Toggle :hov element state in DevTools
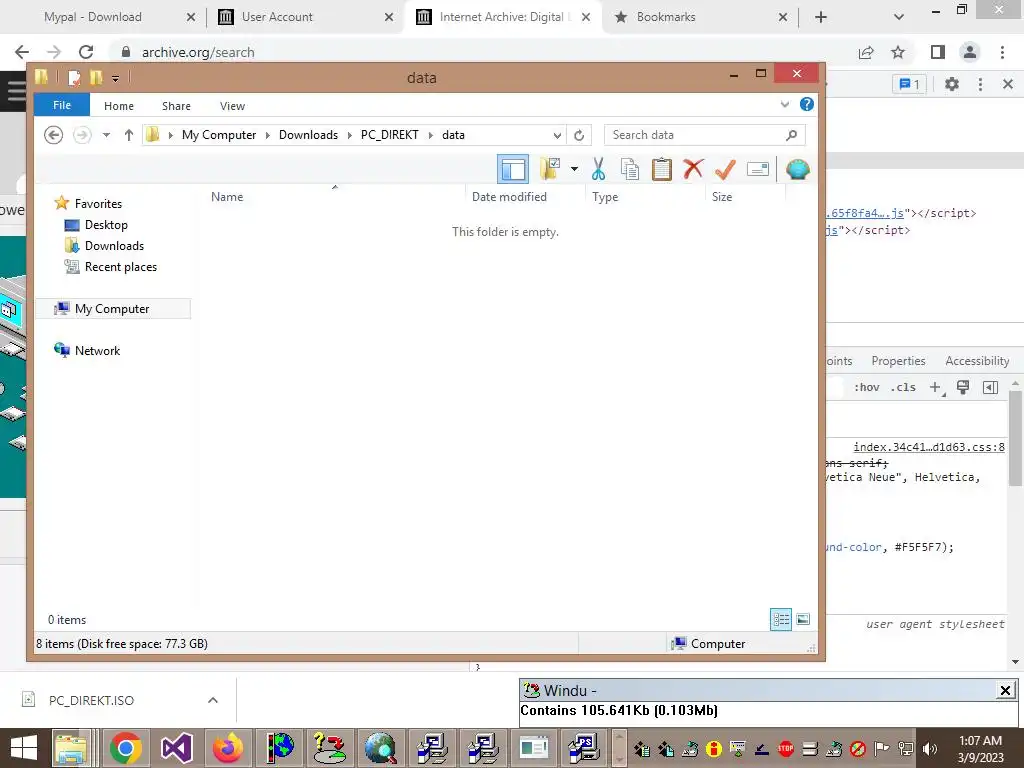Image resolution: width=1024 pixels, height=768 pixels. (x=867, y=387)
